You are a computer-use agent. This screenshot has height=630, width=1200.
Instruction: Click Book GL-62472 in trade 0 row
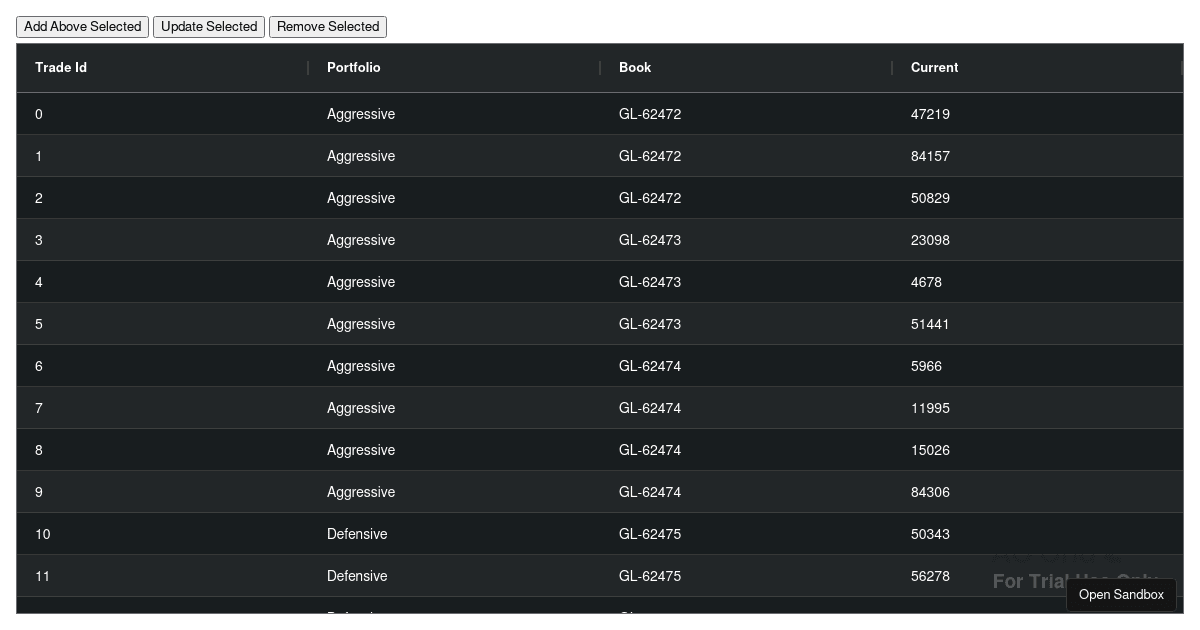650,114
